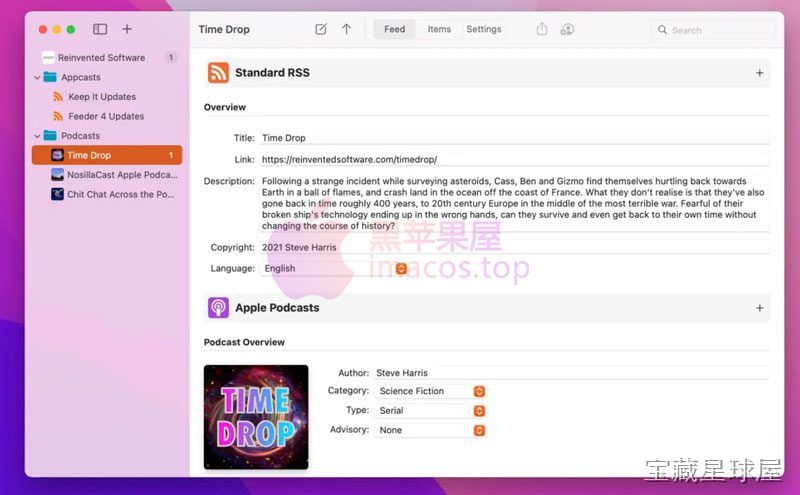
Task: Click the account sync icon in toolbar
Action: tap(567, 29)
